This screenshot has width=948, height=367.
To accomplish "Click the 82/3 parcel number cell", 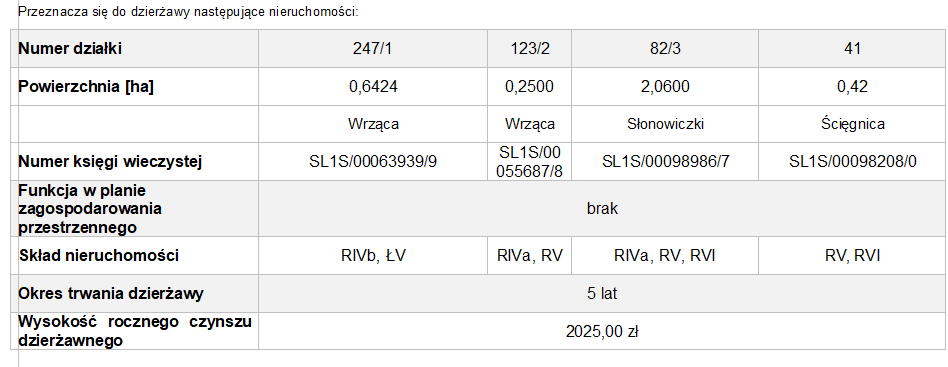I will [664, 49].
